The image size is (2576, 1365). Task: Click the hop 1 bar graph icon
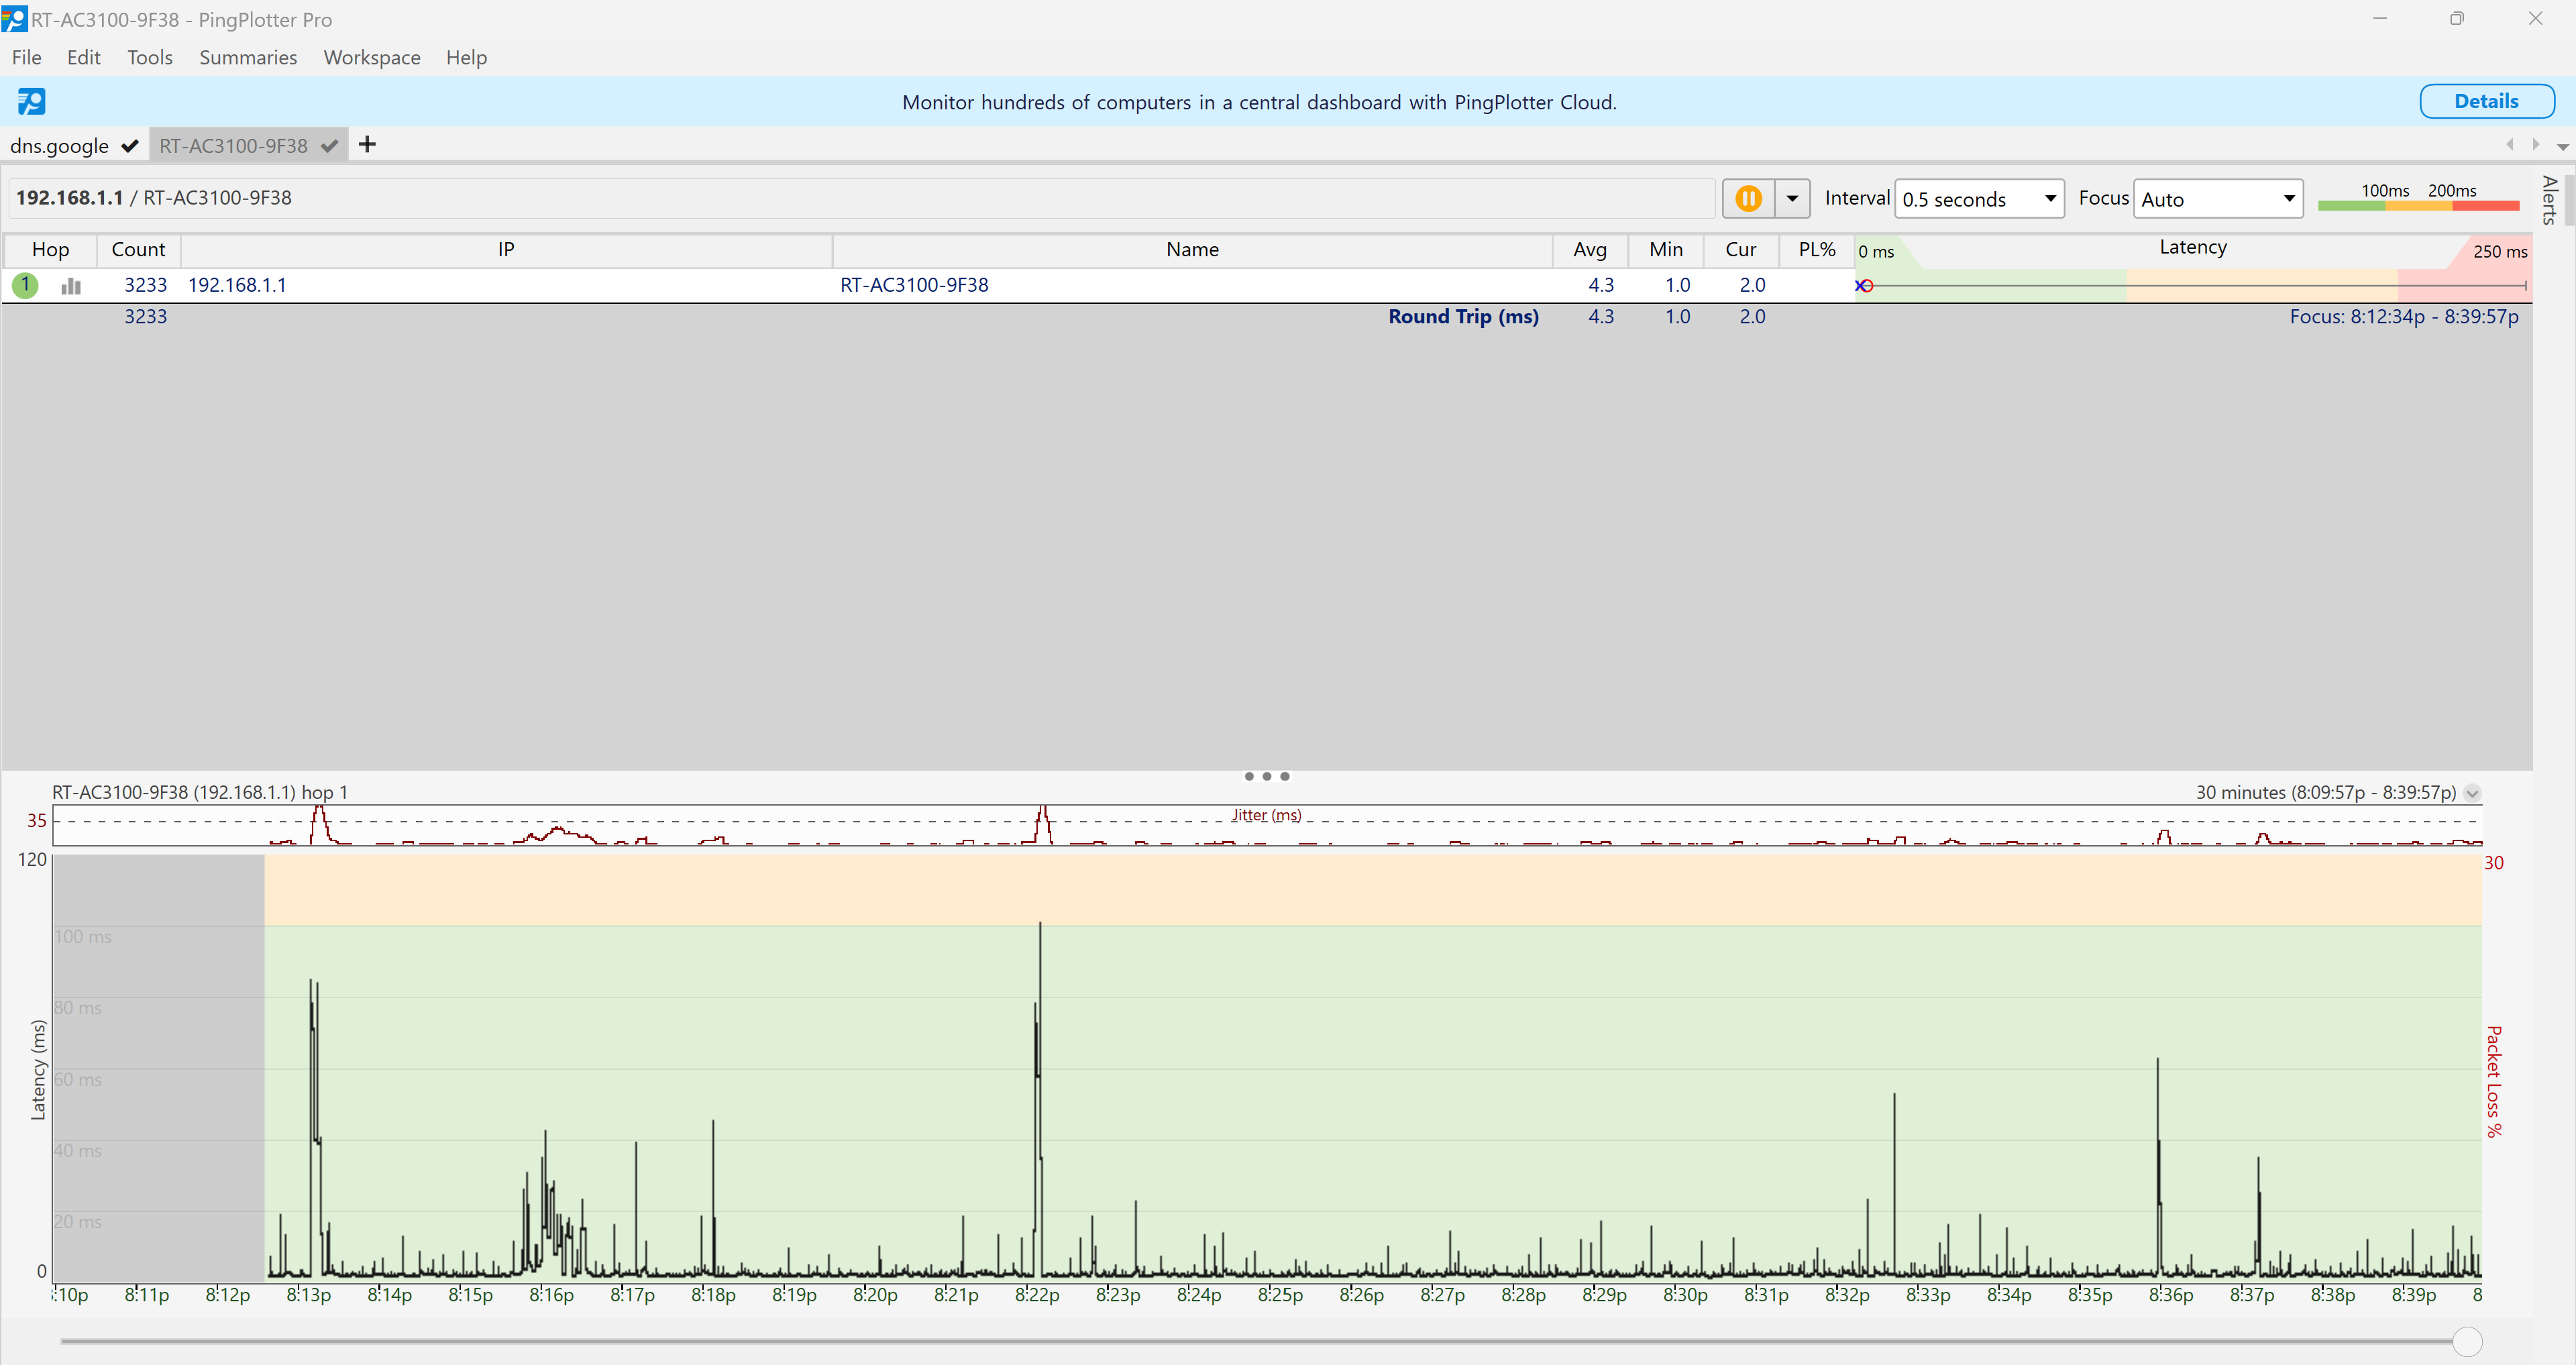point(71,286)
